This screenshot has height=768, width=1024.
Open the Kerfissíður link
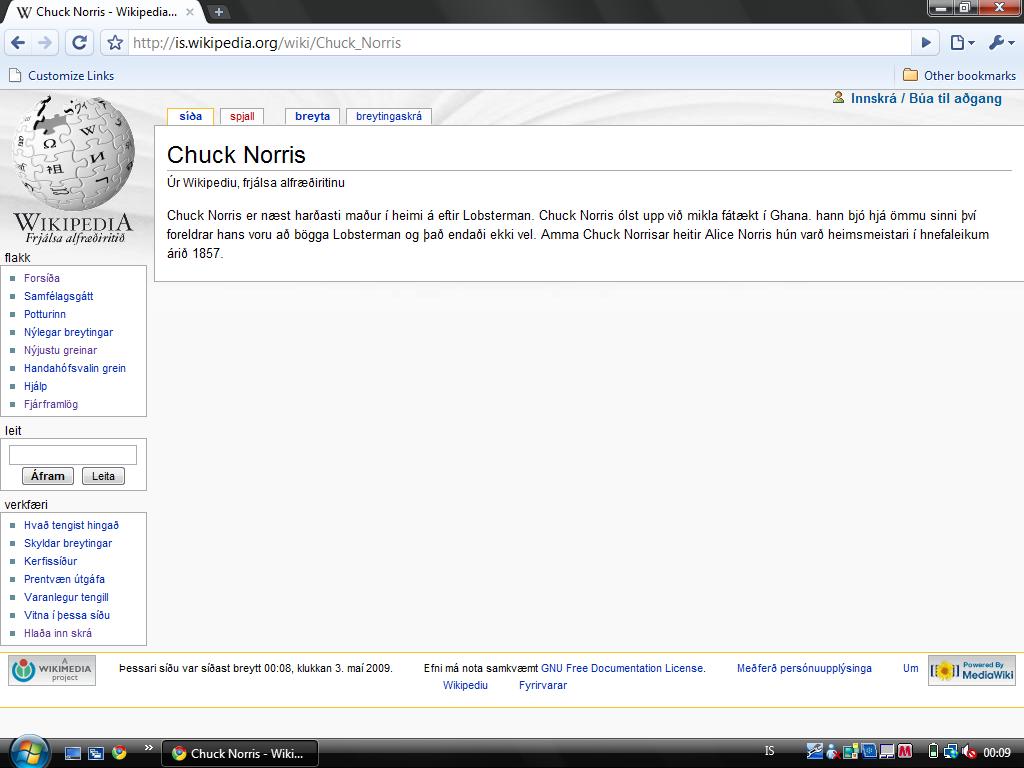point(50,561)
